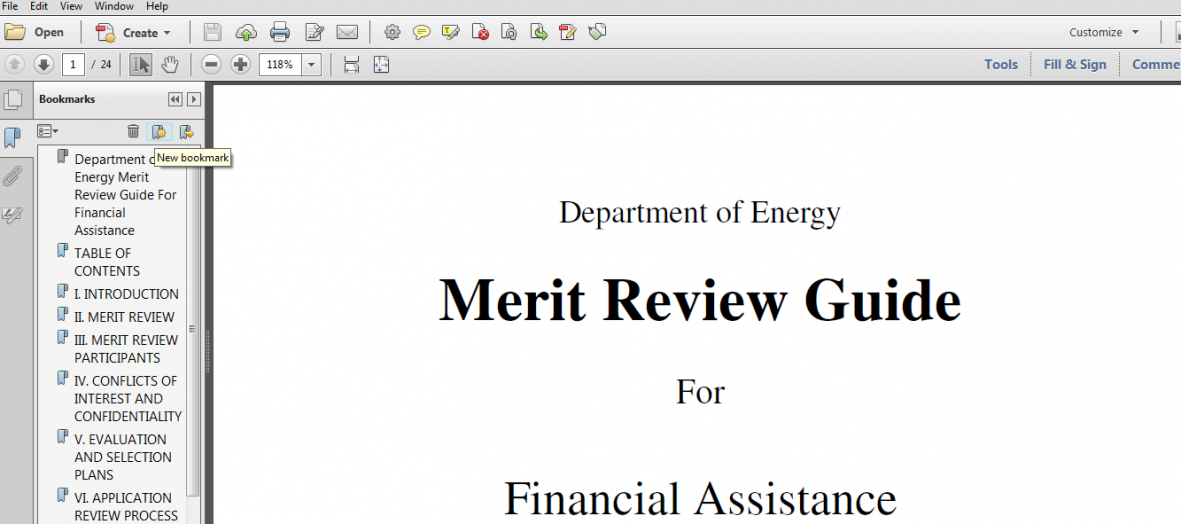
Task: Click the fit one full page icon
Action: click(x=381, y=65)
